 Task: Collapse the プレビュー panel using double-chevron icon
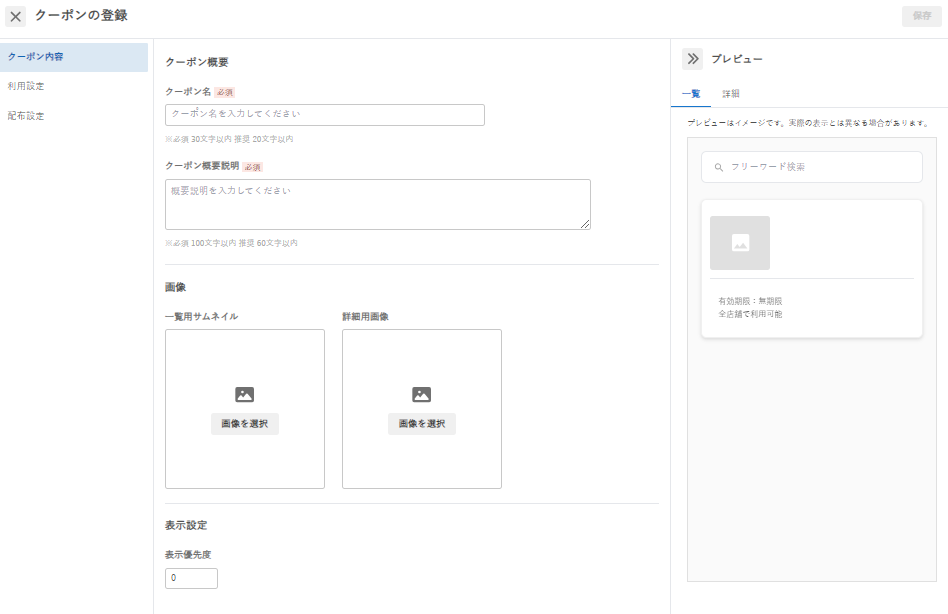point(693,59)
